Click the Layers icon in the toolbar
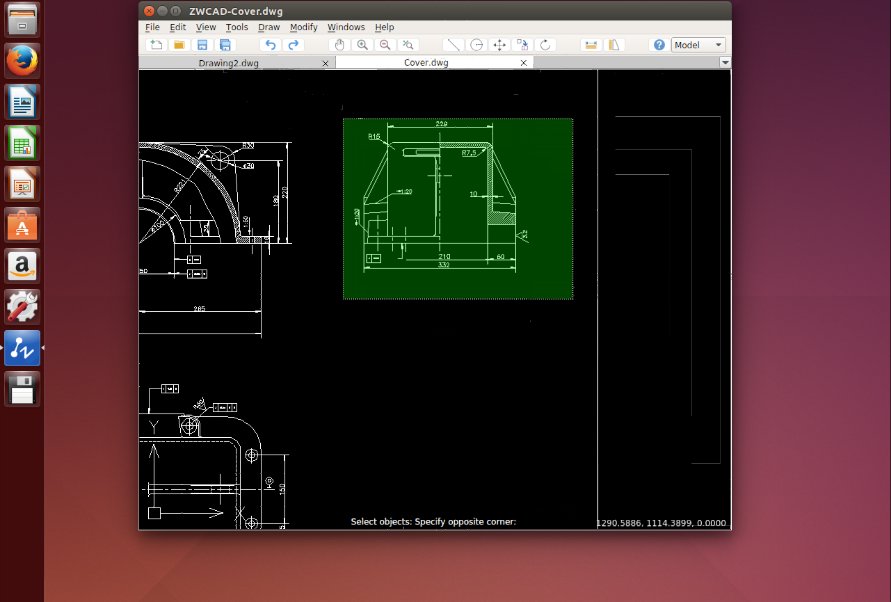Image resolution: width=891 pixels, height=602 pixels. 614,45
